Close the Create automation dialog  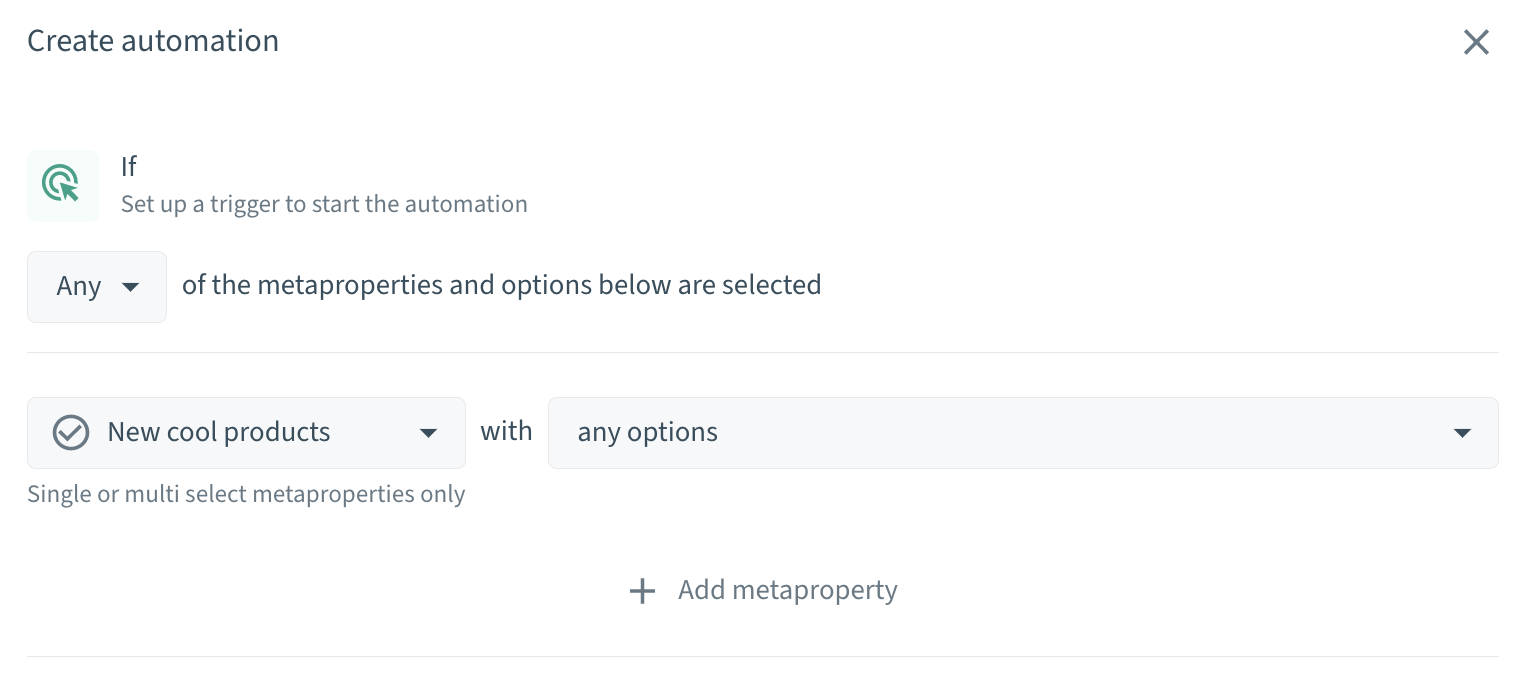coord(1476,42)
